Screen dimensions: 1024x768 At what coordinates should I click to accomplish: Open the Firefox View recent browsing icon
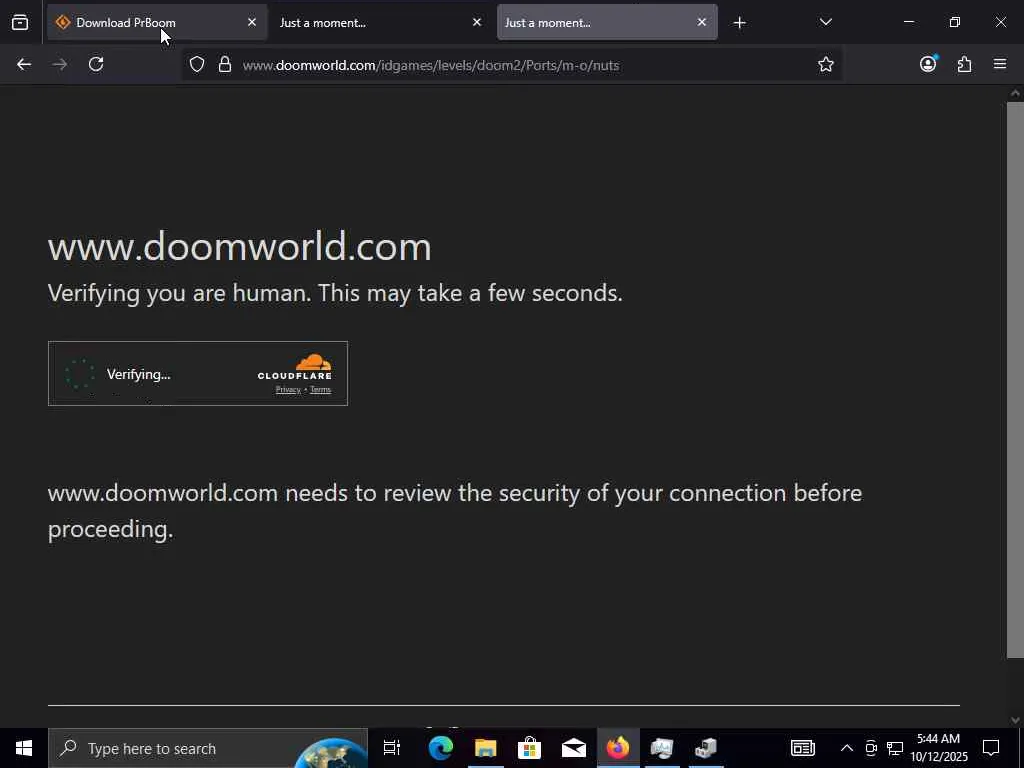point(20,22)
